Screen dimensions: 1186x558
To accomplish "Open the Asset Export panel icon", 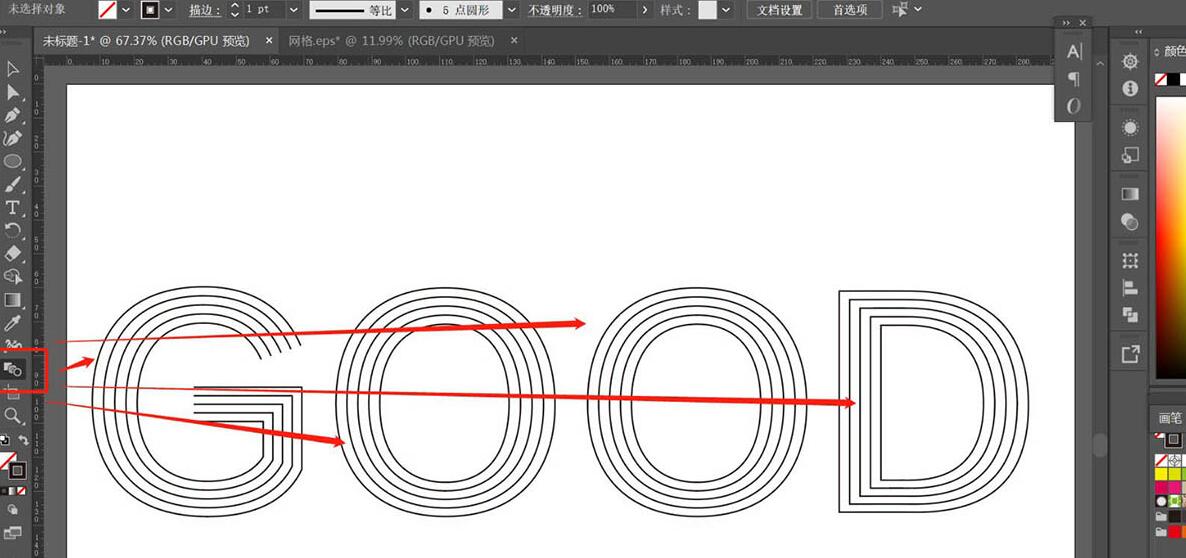I will [x=1130, y=354].
